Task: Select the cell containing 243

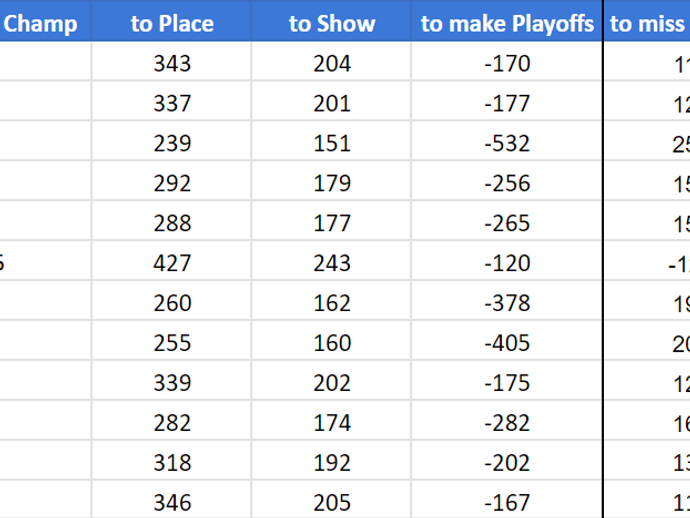Action: pyautogui.click(x=332, y=263)
